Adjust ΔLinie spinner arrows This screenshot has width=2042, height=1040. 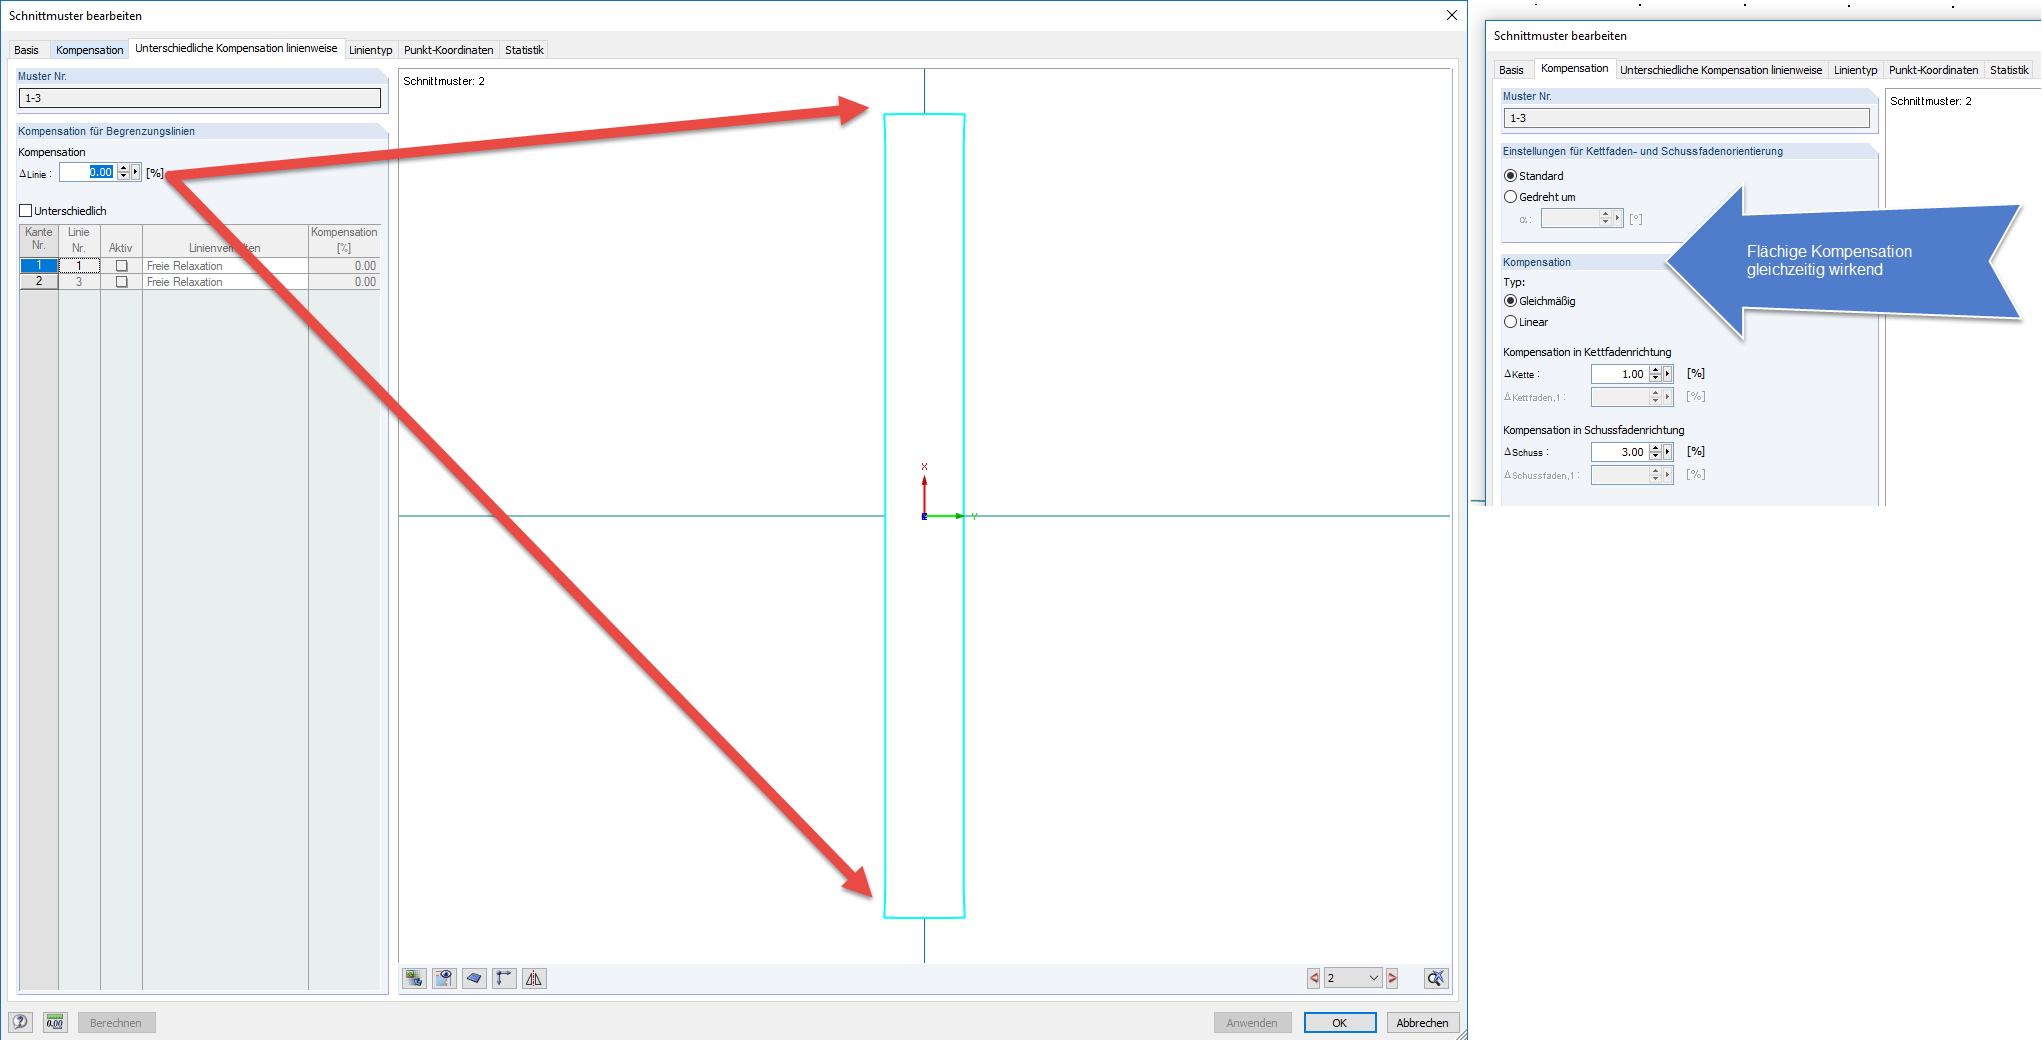[x=123, y=172]
